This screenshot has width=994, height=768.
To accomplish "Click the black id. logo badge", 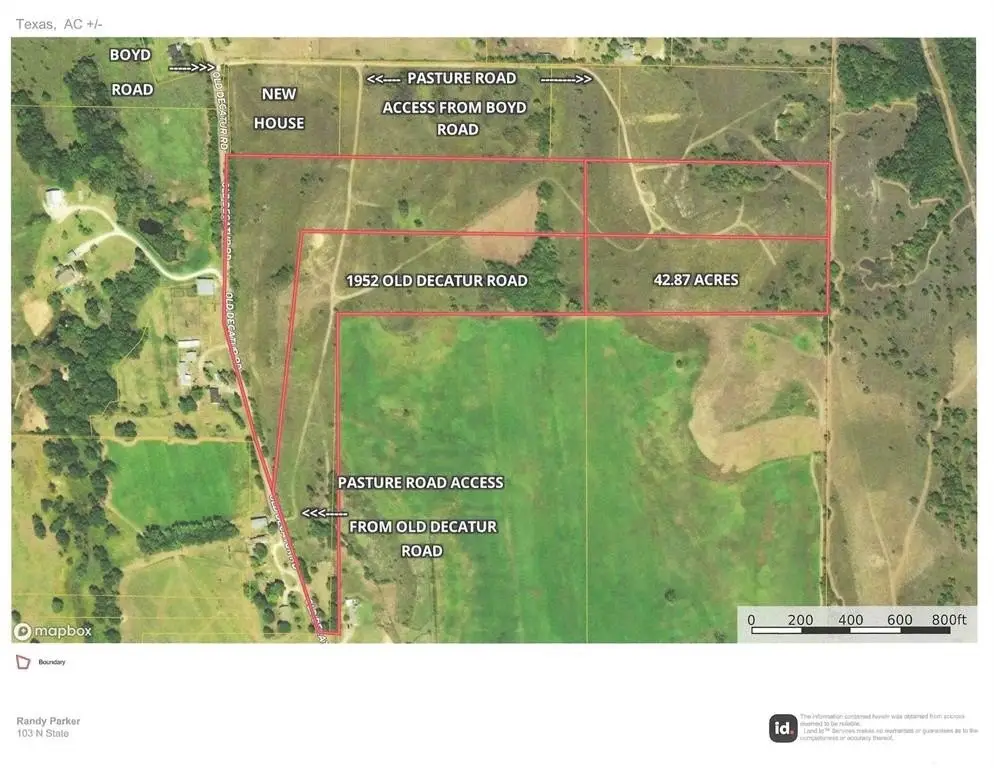I will tap(781, 727).
